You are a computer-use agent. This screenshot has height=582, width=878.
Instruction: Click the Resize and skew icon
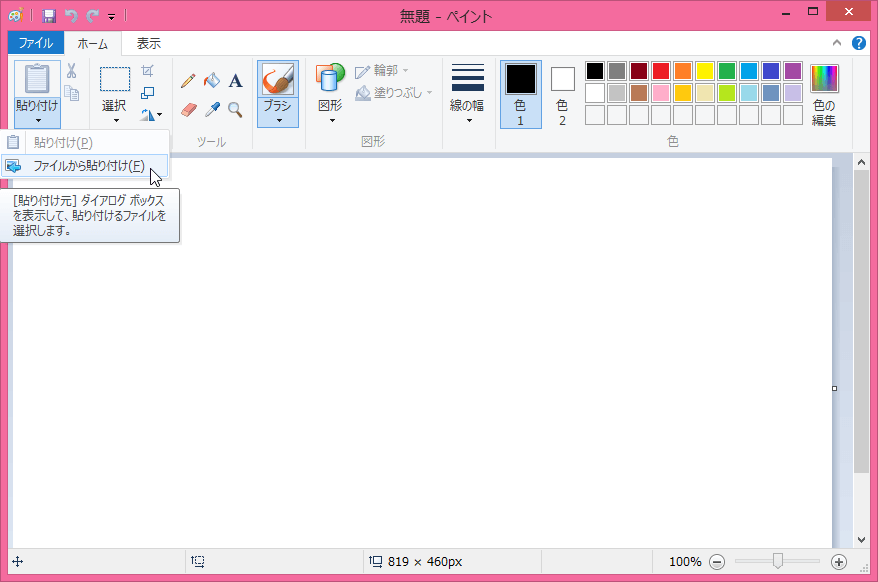coord(147,92)
